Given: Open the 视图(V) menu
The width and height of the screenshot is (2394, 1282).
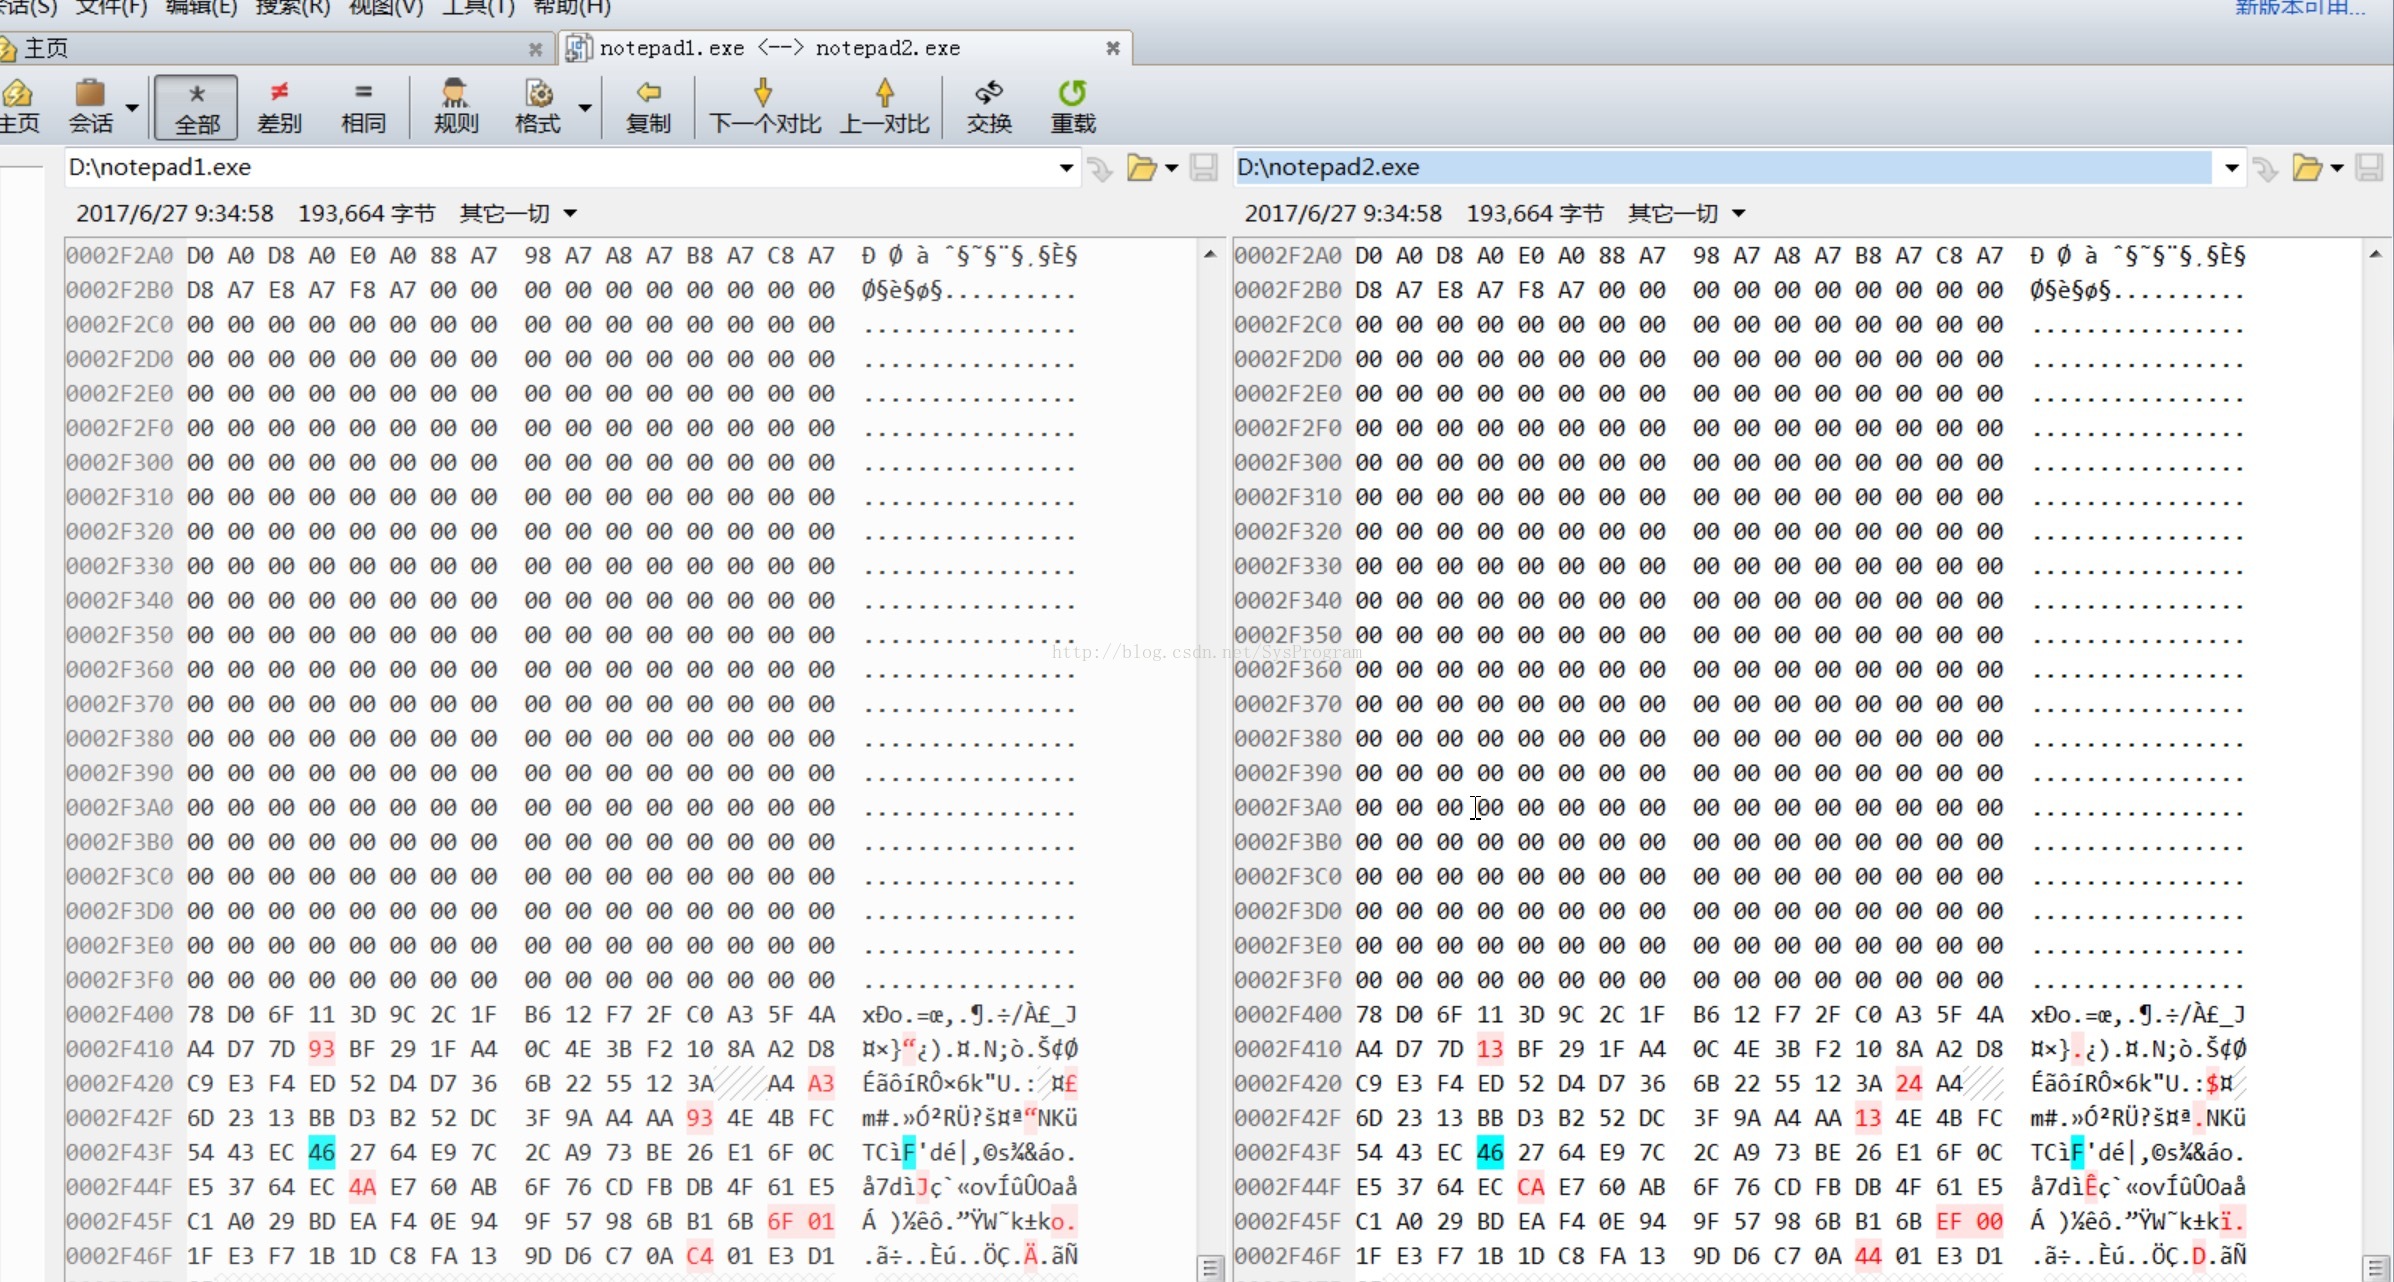Looking at the screenshot, I should 386,7.
